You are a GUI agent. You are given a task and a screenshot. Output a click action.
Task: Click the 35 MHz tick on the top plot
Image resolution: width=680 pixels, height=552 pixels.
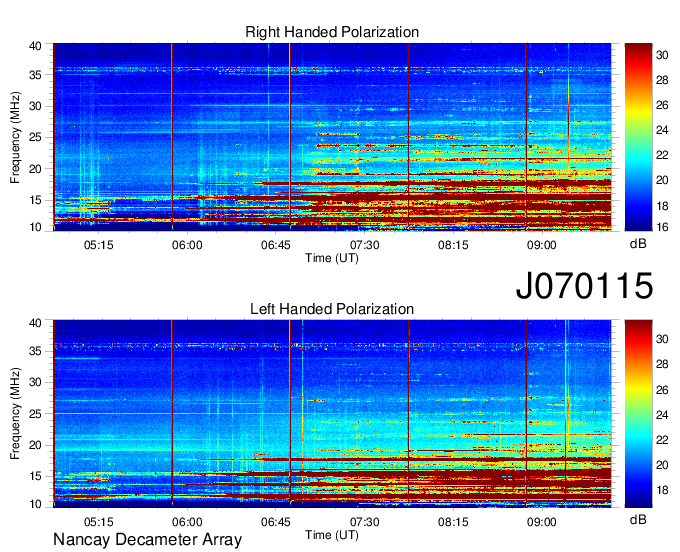[x=35, y=75]
